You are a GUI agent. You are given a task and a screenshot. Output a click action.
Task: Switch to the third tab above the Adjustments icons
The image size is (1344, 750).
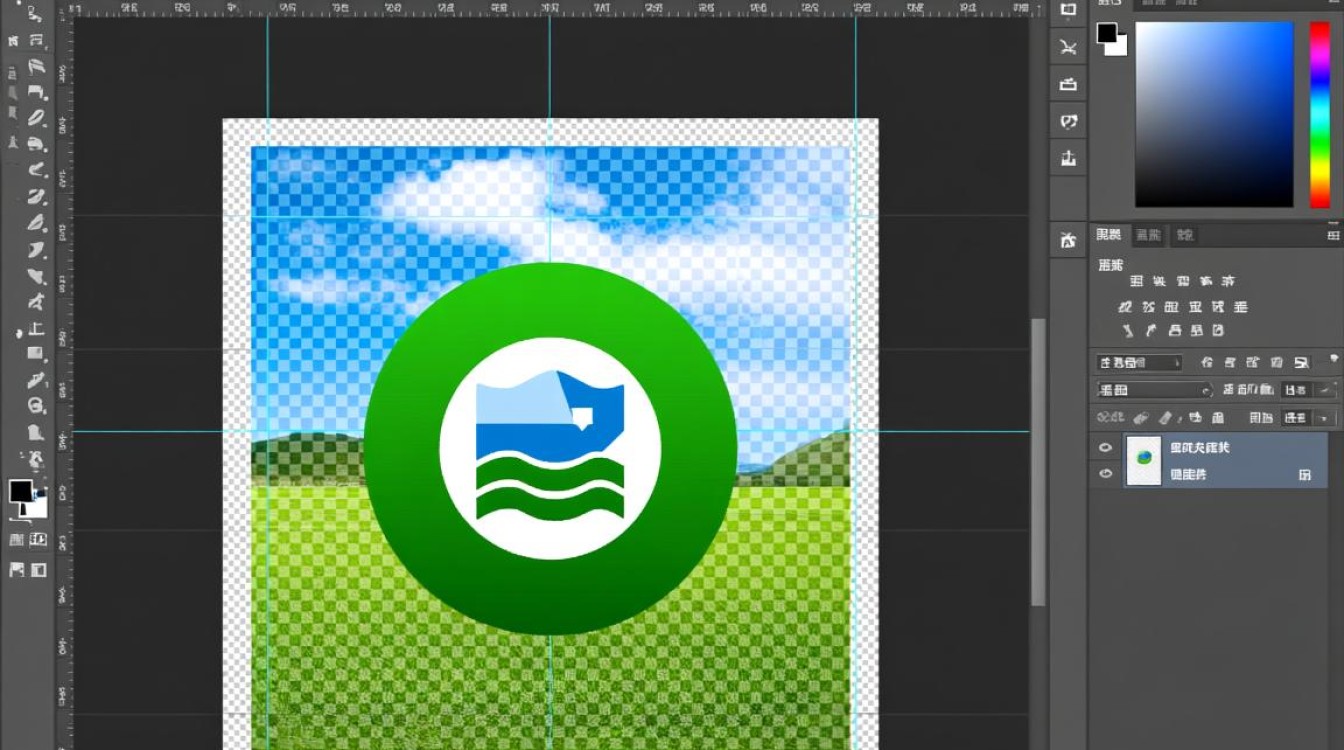1184,235
